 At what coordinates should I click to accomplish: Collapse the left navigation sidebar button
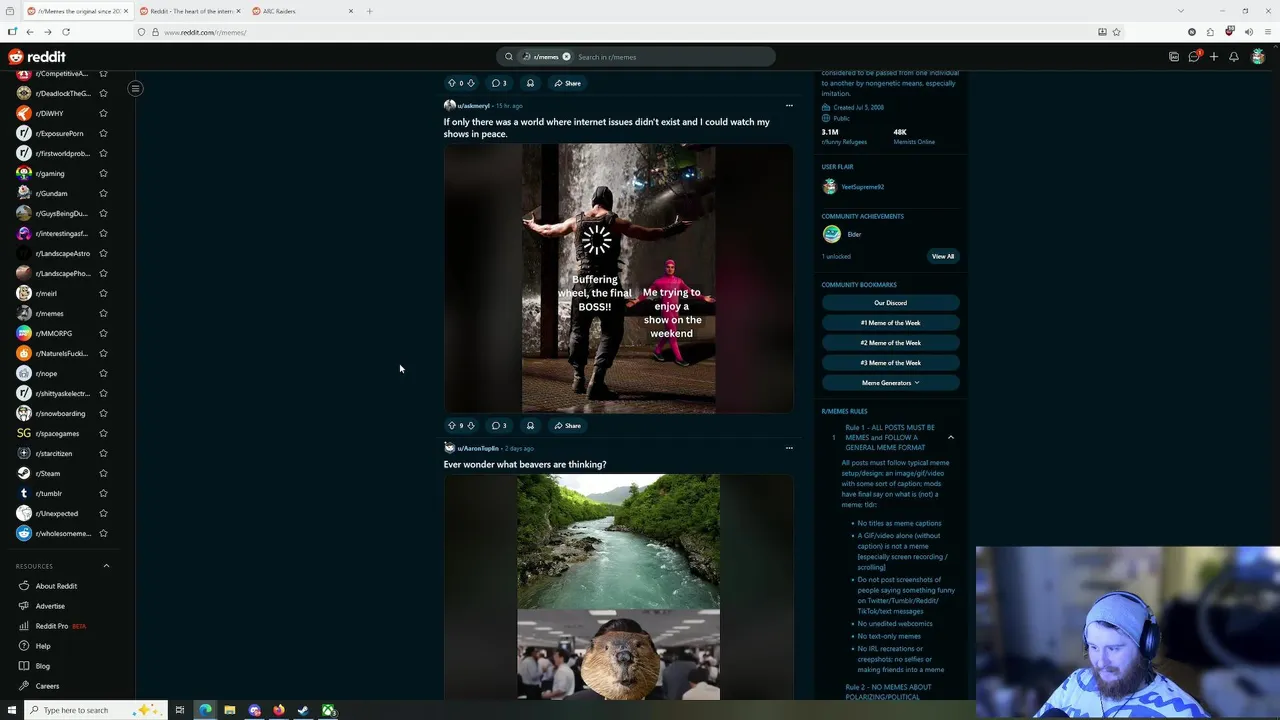135,88
